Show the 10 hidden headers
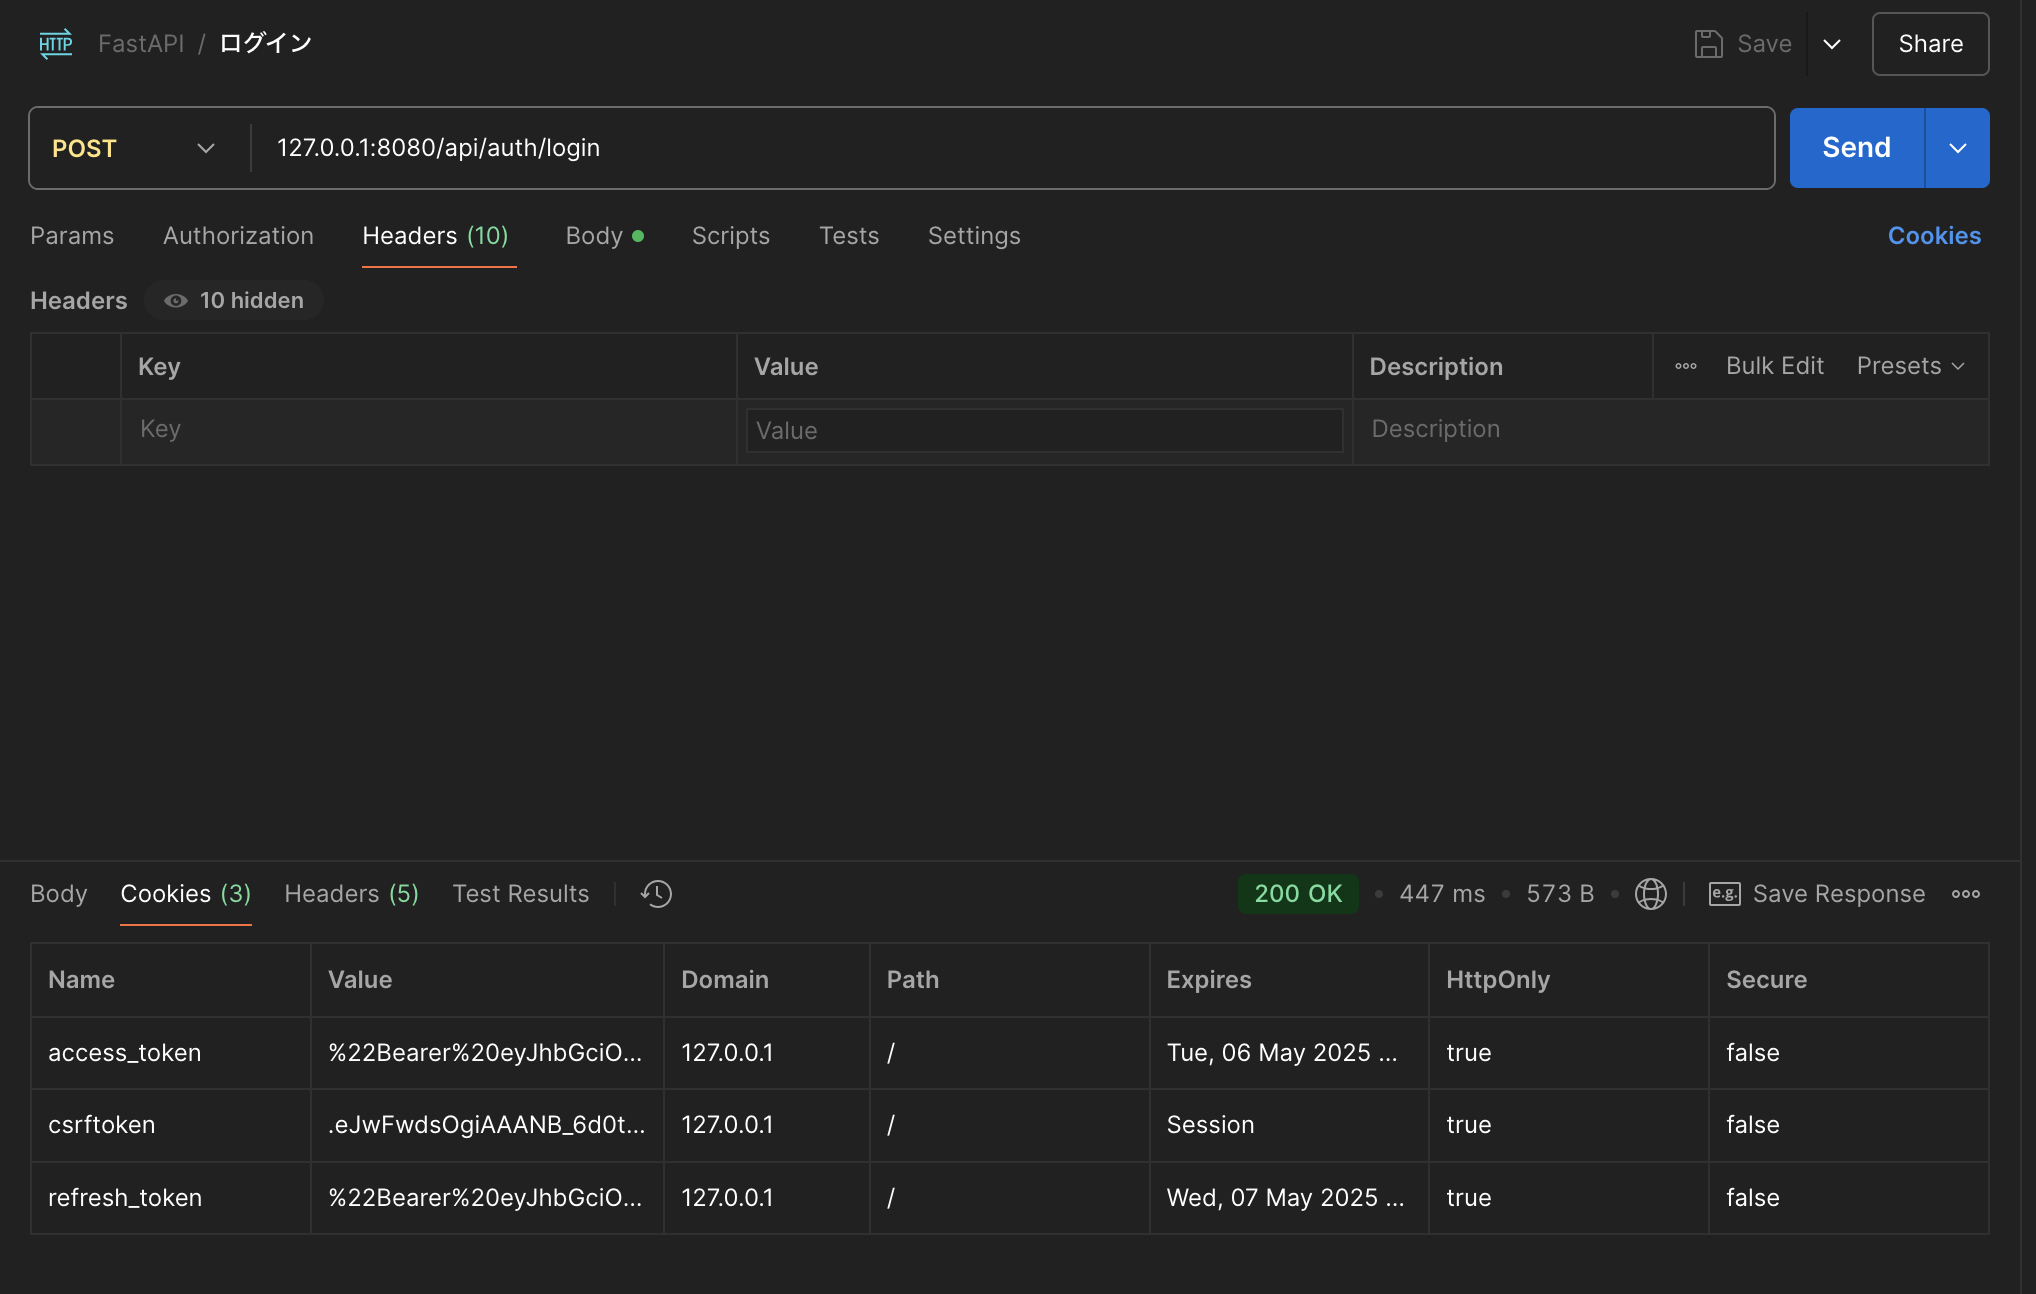The height and width of the screenshot is (1294, 2036). pos(234,300)
